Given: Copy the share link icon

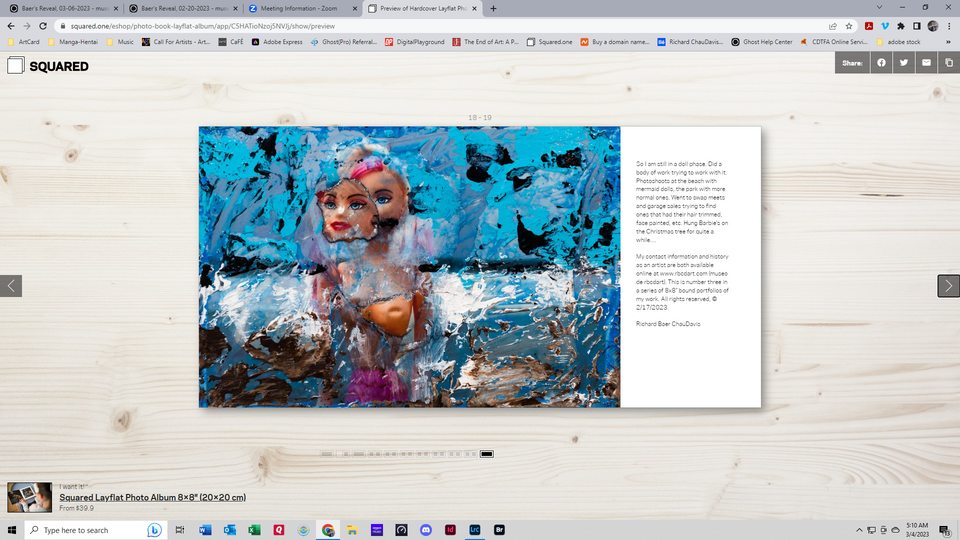Looking at the screenshot, I should coord(949,62).
